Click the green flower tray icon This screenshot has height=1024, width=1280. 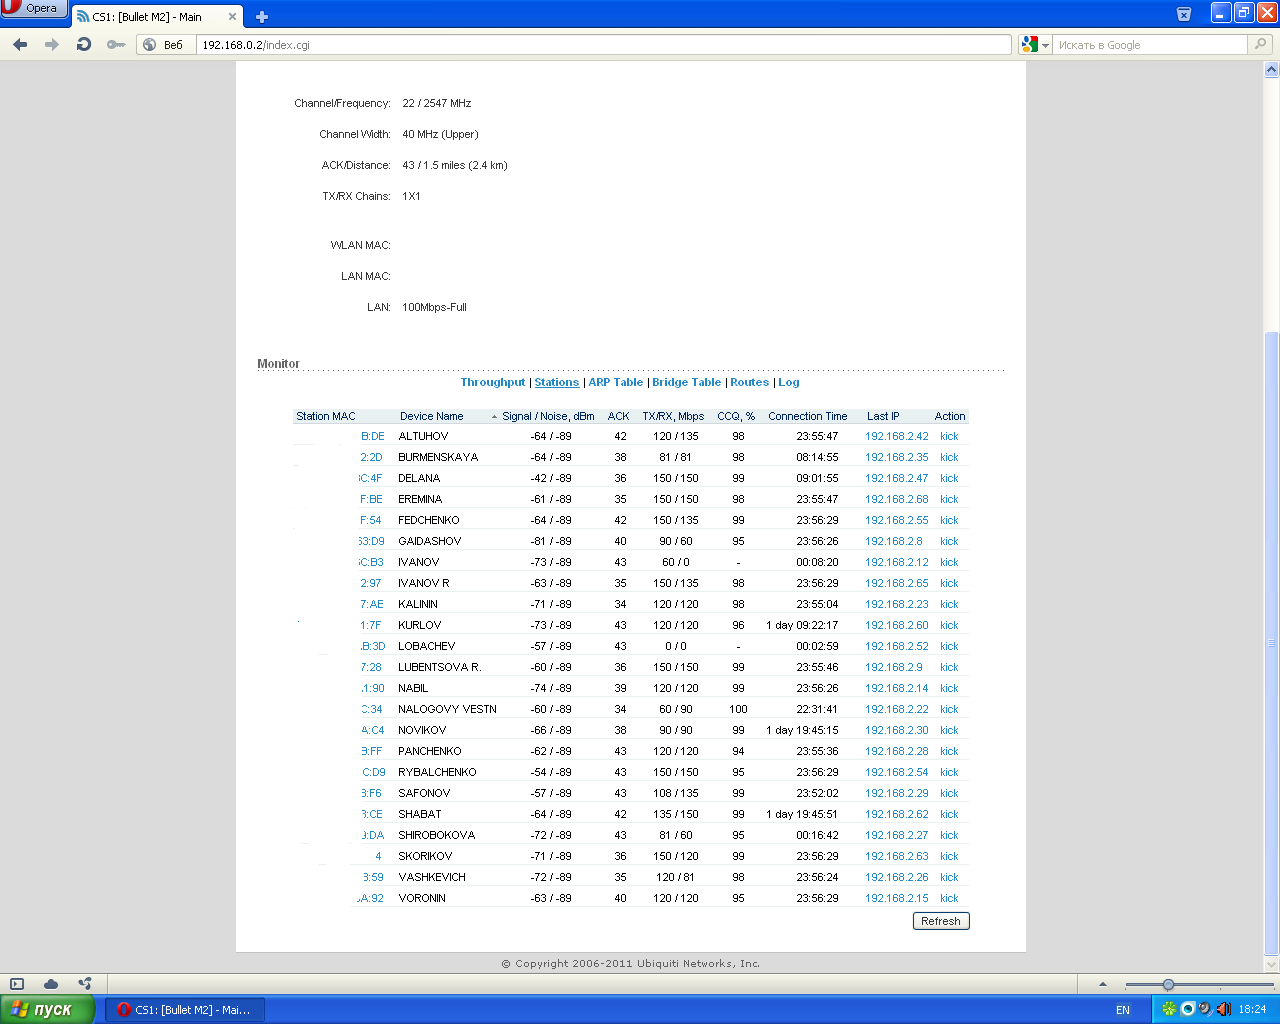(x=1168, y=1009)
